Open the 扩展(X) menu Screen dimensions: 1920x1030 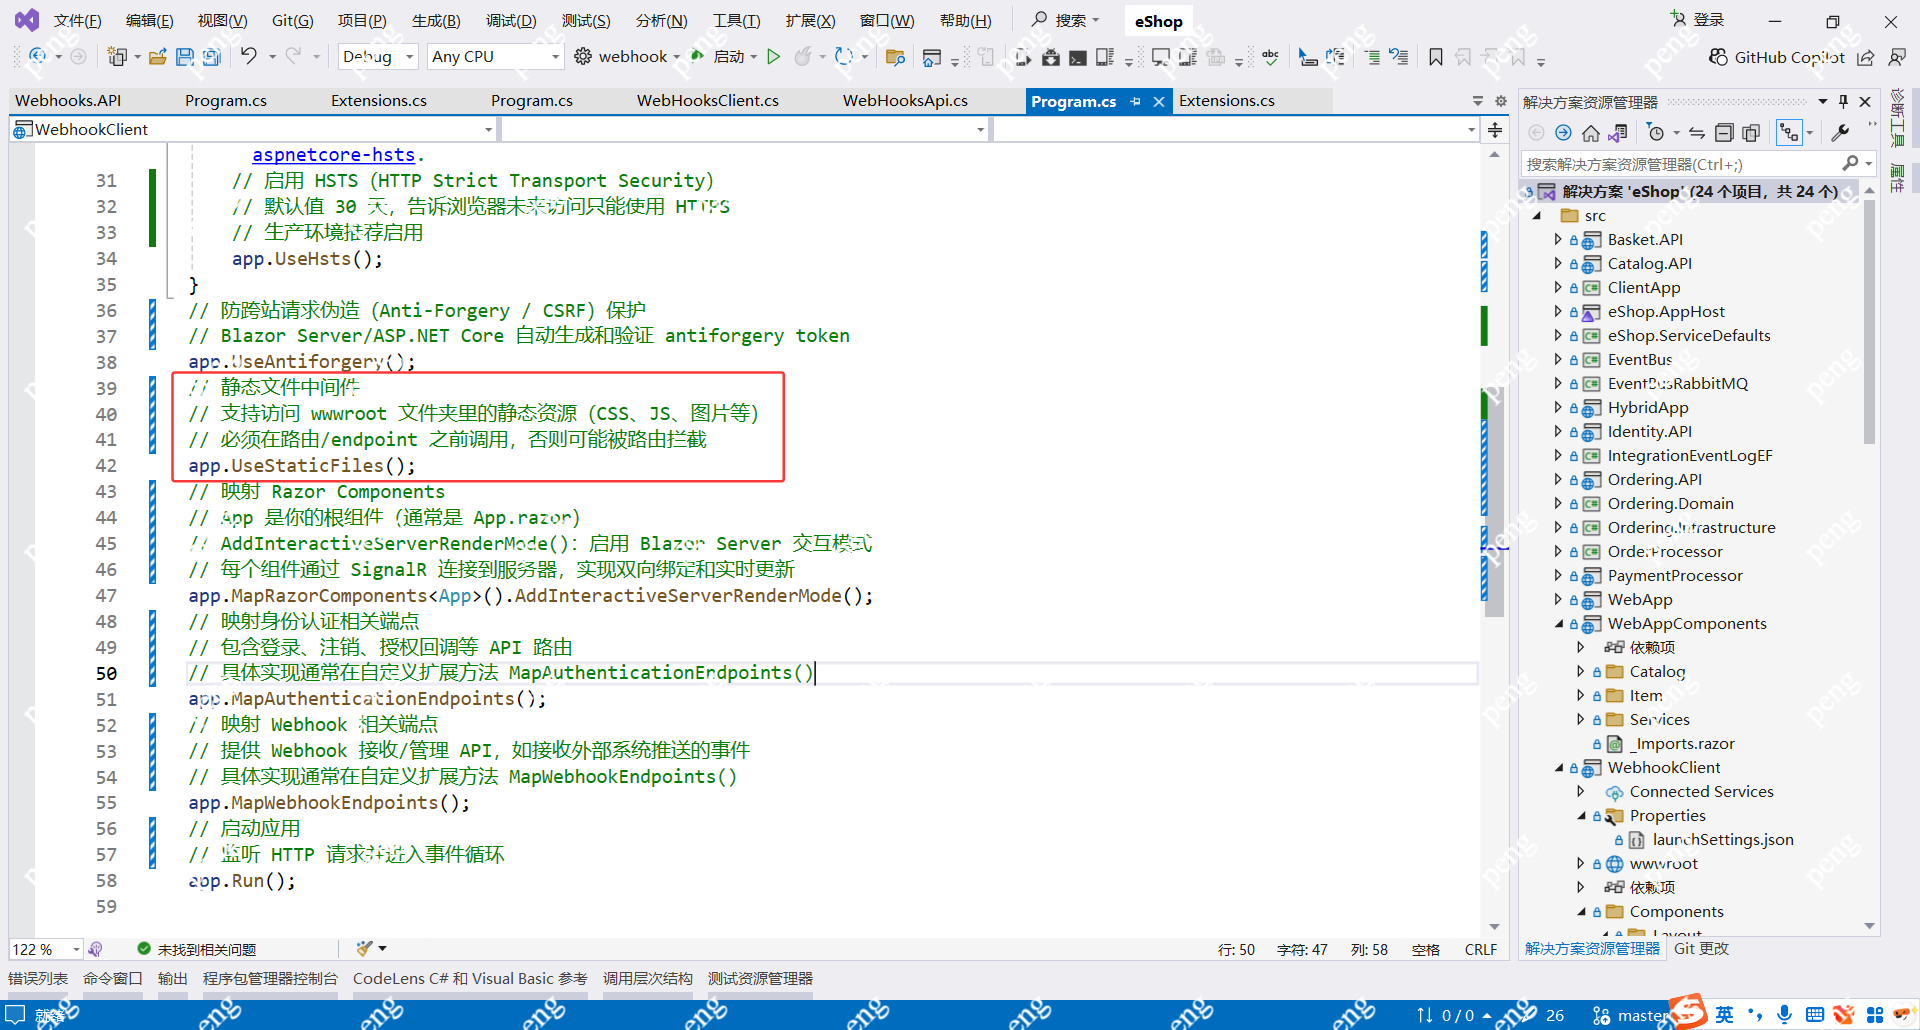point(810,21)
